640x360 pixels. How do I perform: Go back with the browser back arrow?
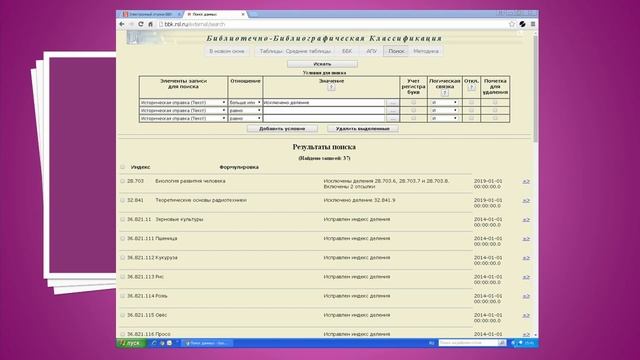(122, 24)
